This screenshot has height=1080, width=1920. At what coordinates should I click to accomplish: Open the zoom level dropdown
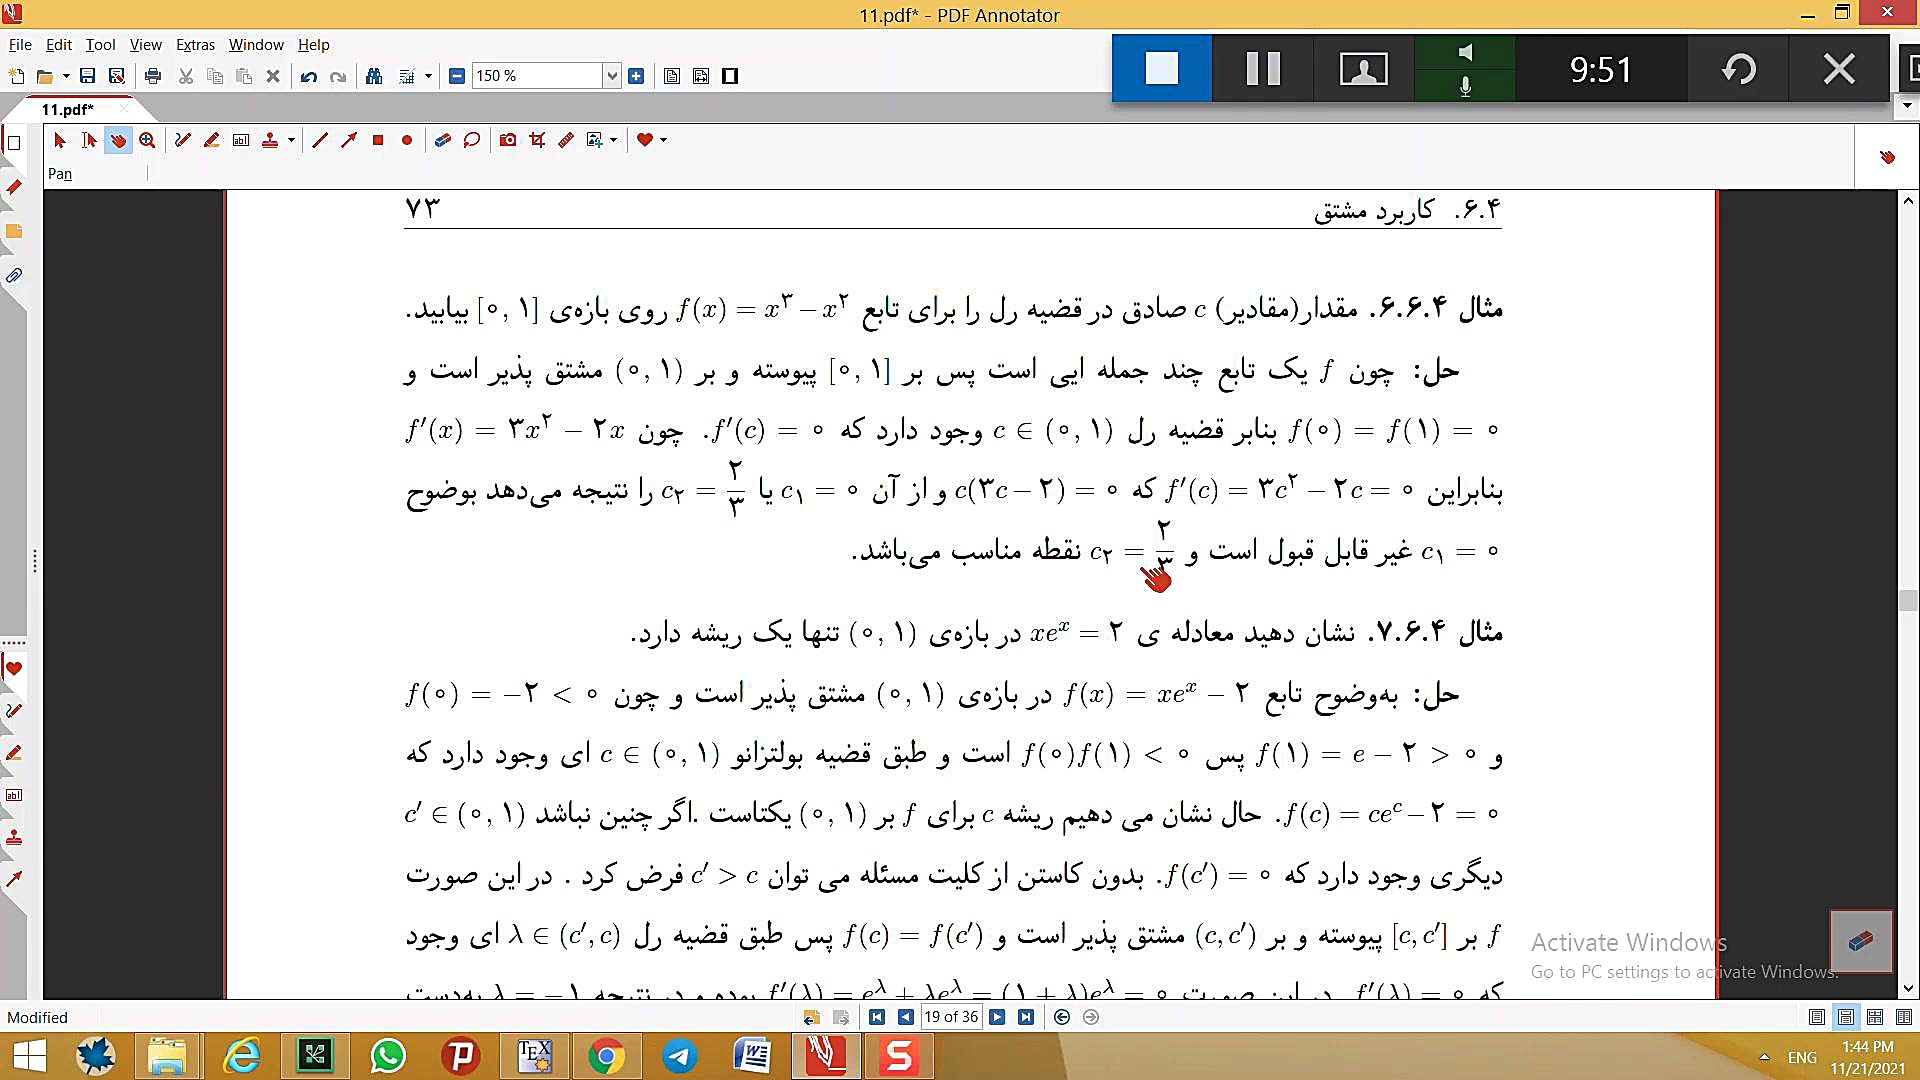612,76
